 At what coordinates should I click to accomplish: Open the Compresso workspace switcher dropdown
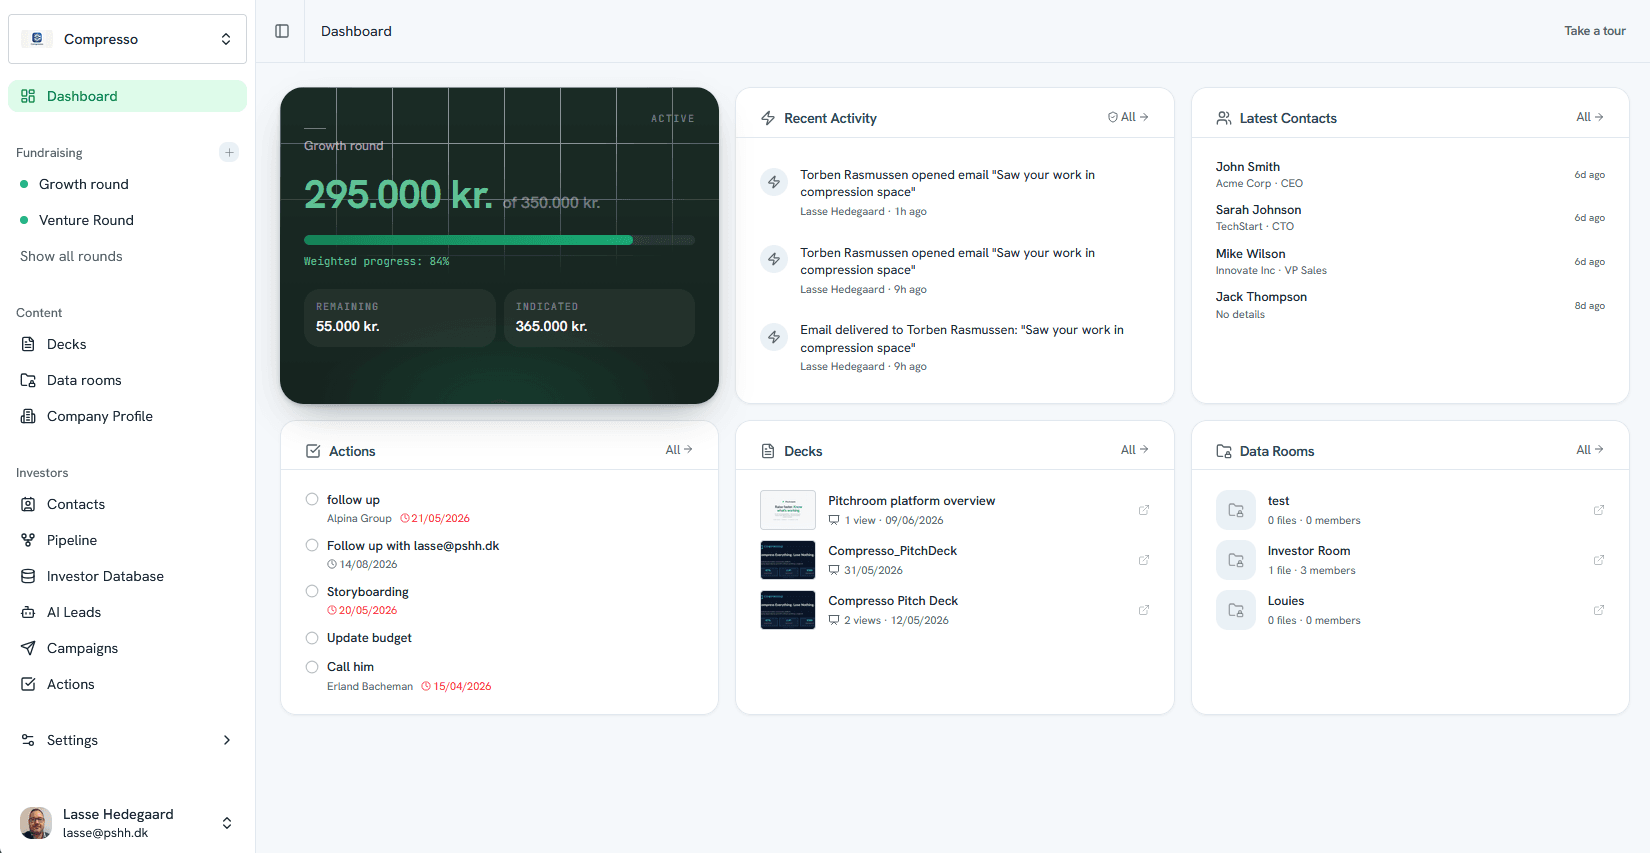127,39
